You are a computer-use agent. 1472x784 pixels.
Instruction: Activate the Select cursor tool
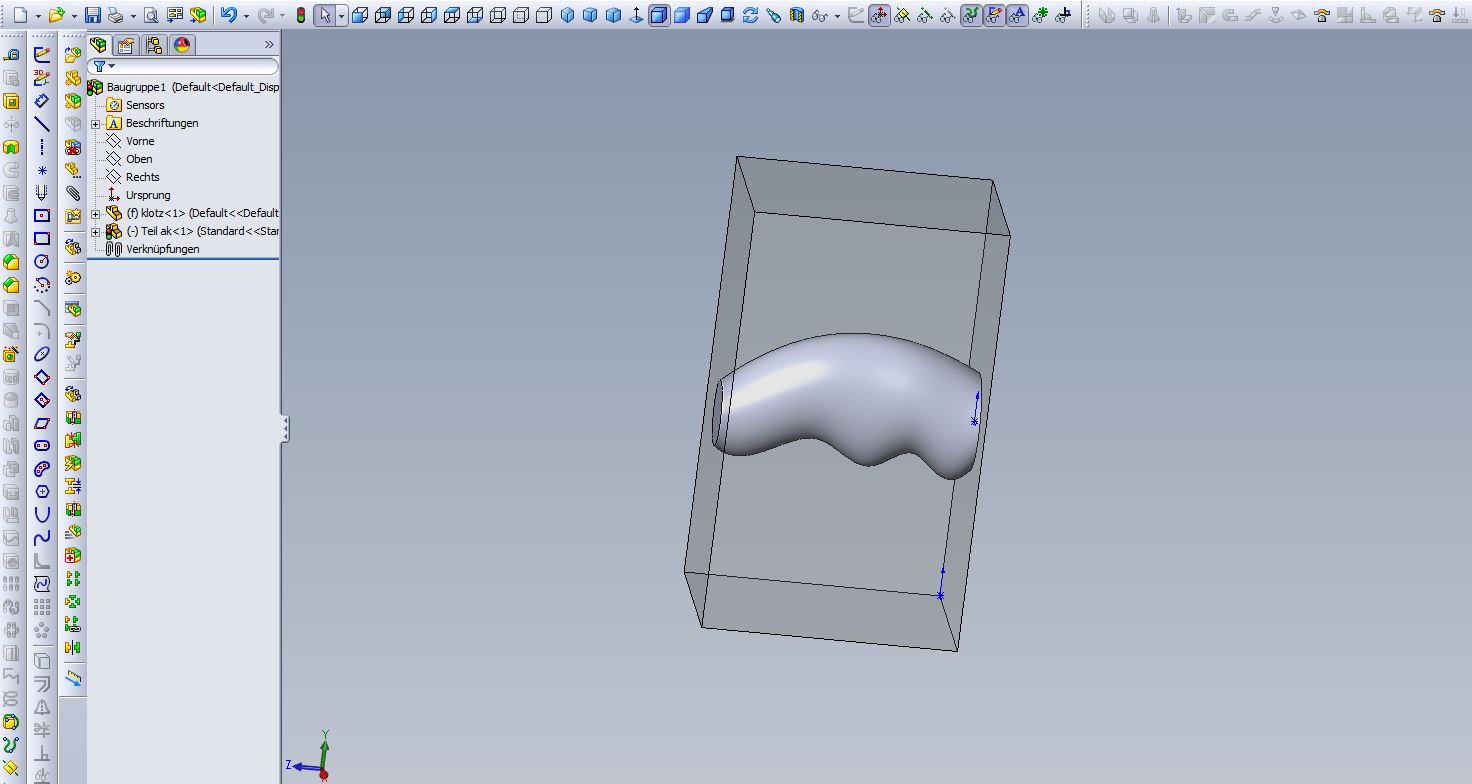click(x=325, y=15)
